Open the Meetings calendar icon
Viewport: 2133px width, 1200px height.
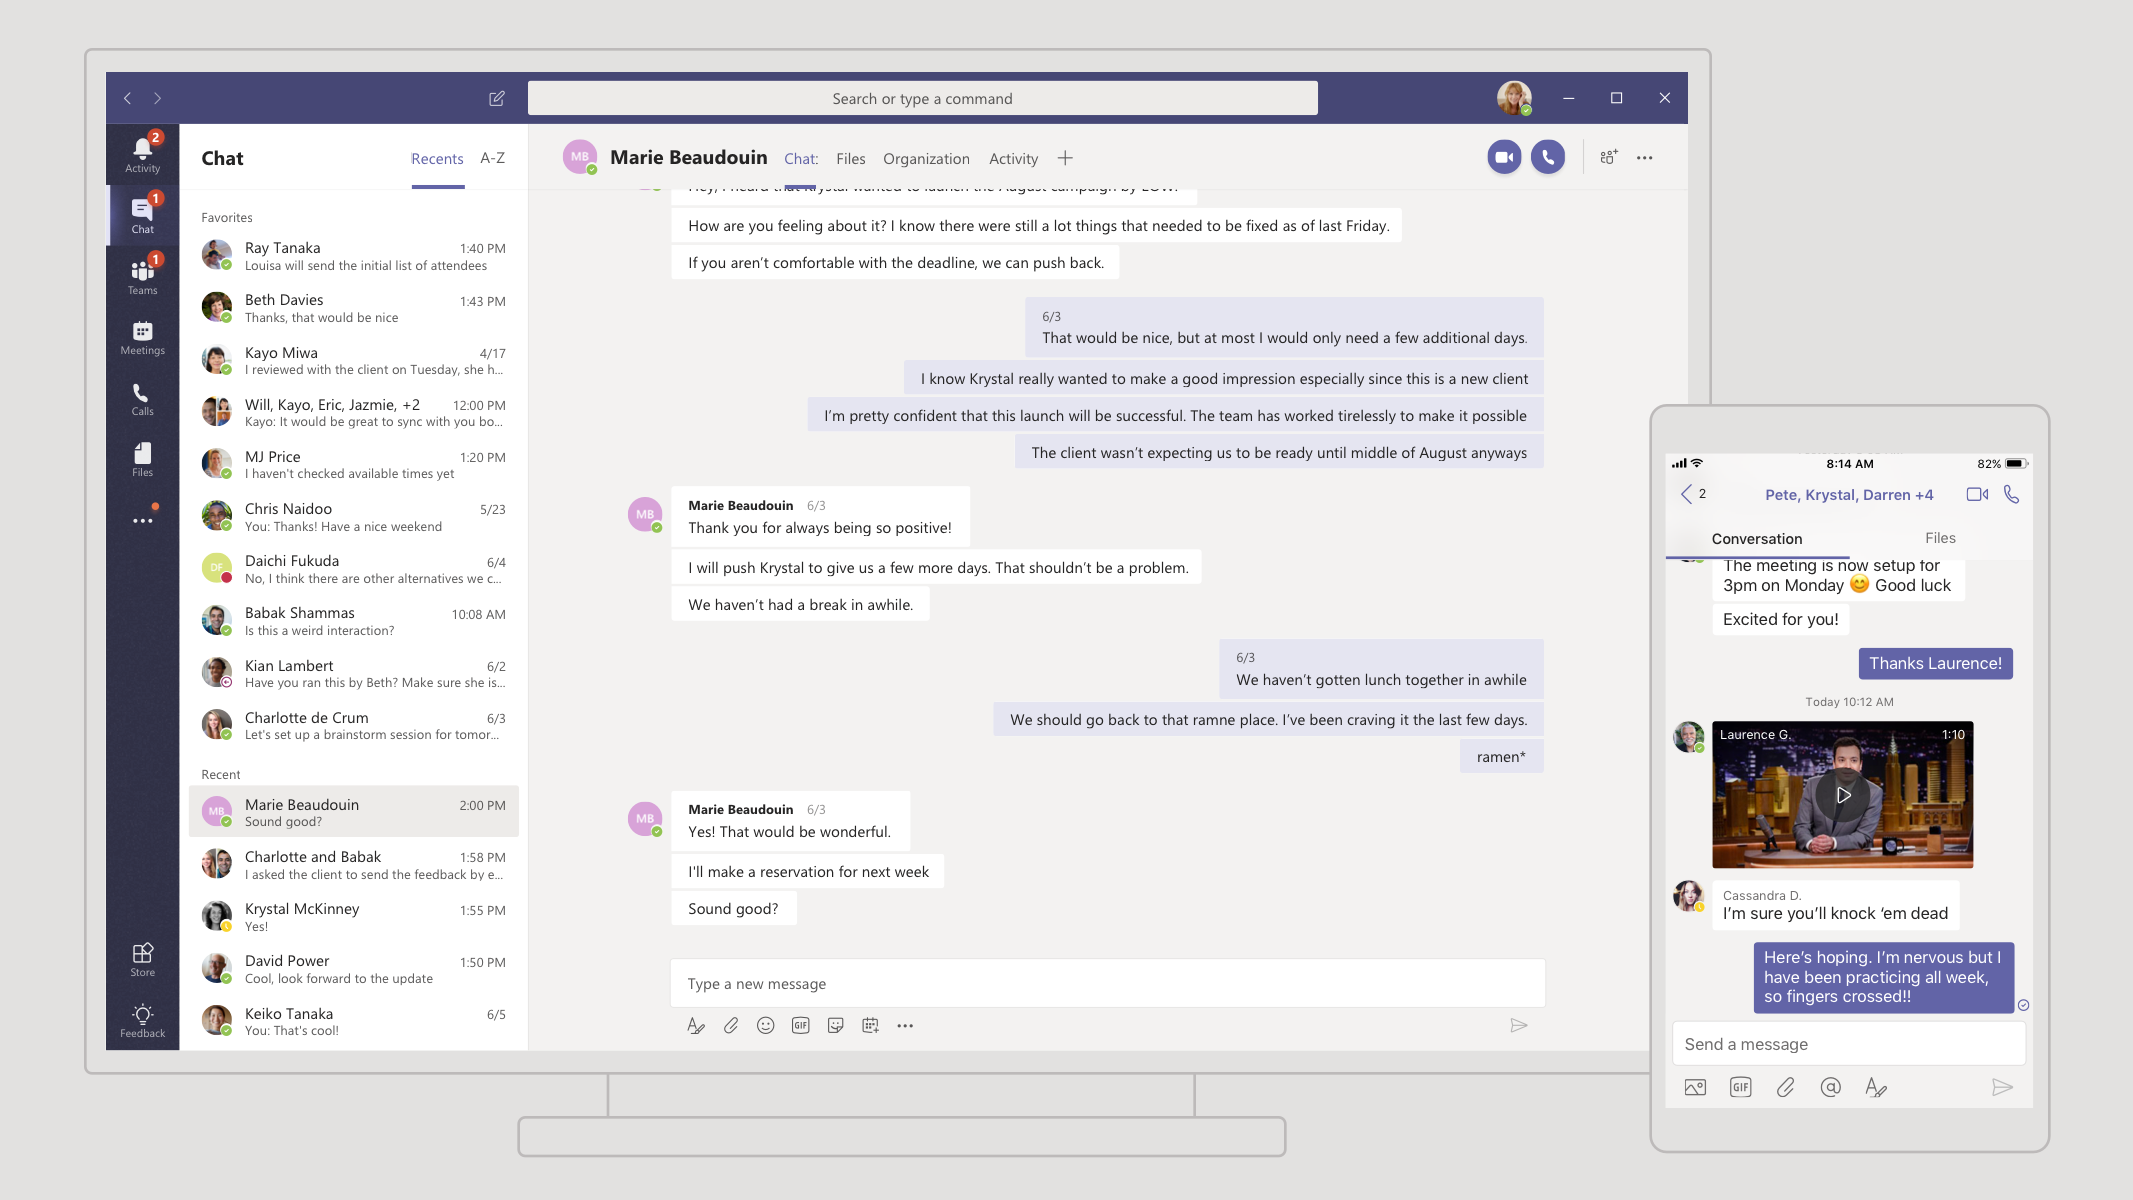[142, 337]
